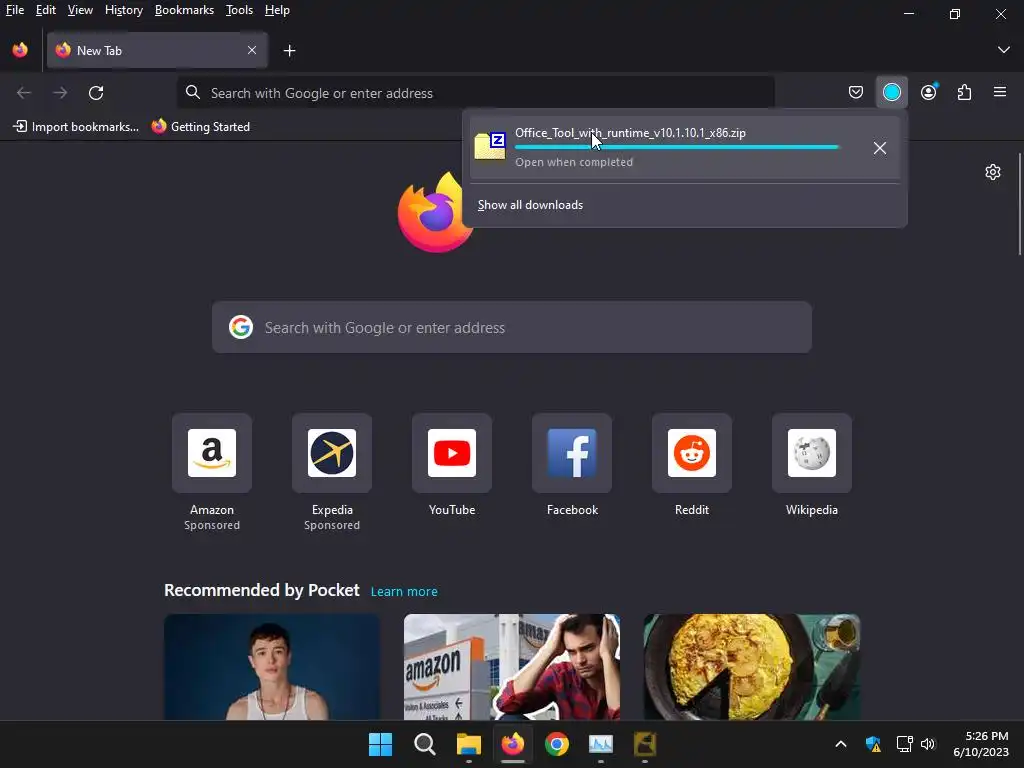Screen dimensions: 1024x768
Task: Open the Firefox account icon
Action: pos(928,93)
